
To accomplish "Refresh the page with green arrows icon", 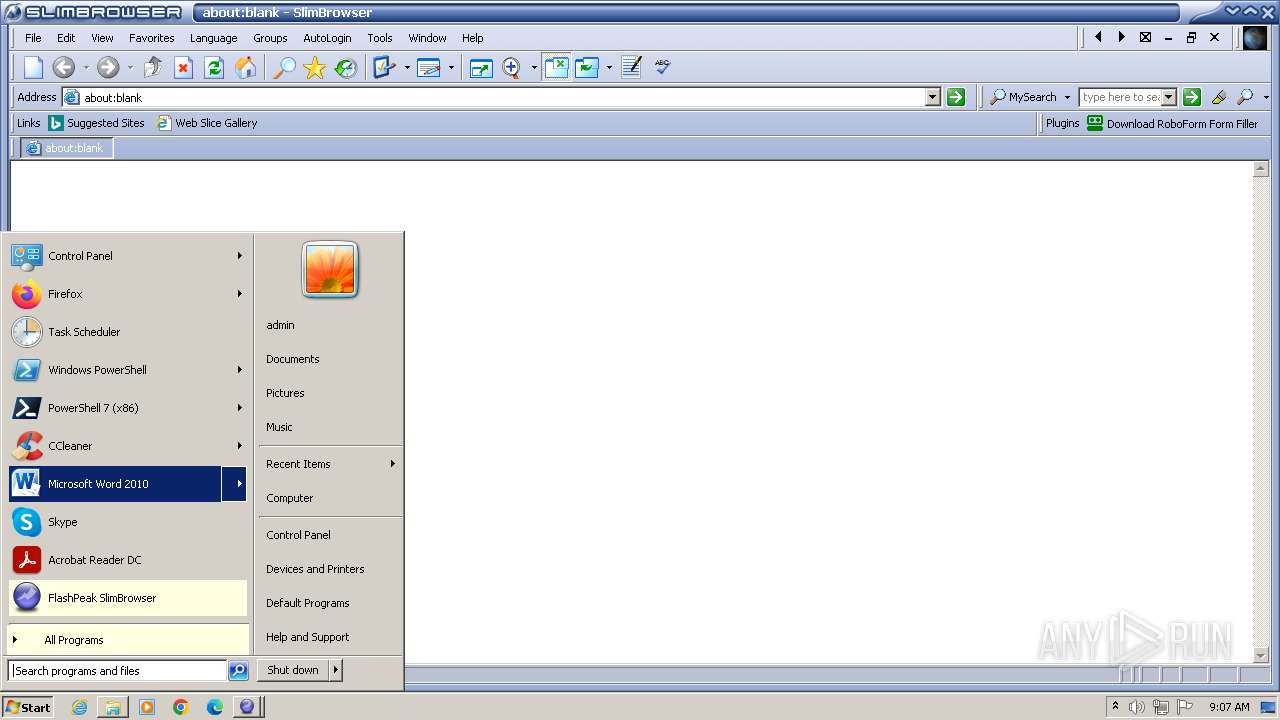I will pos(214,67).
